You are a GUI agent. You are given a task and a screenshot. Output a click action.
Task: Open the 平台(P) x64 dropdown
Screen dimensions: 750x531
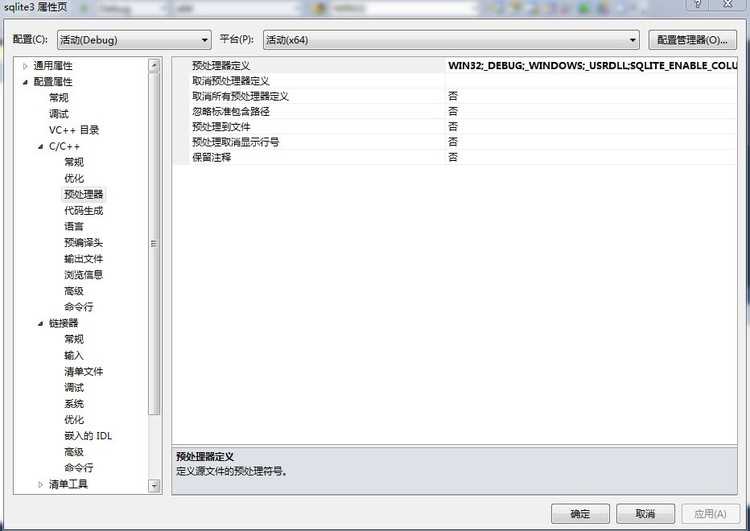tap(451, 40)
